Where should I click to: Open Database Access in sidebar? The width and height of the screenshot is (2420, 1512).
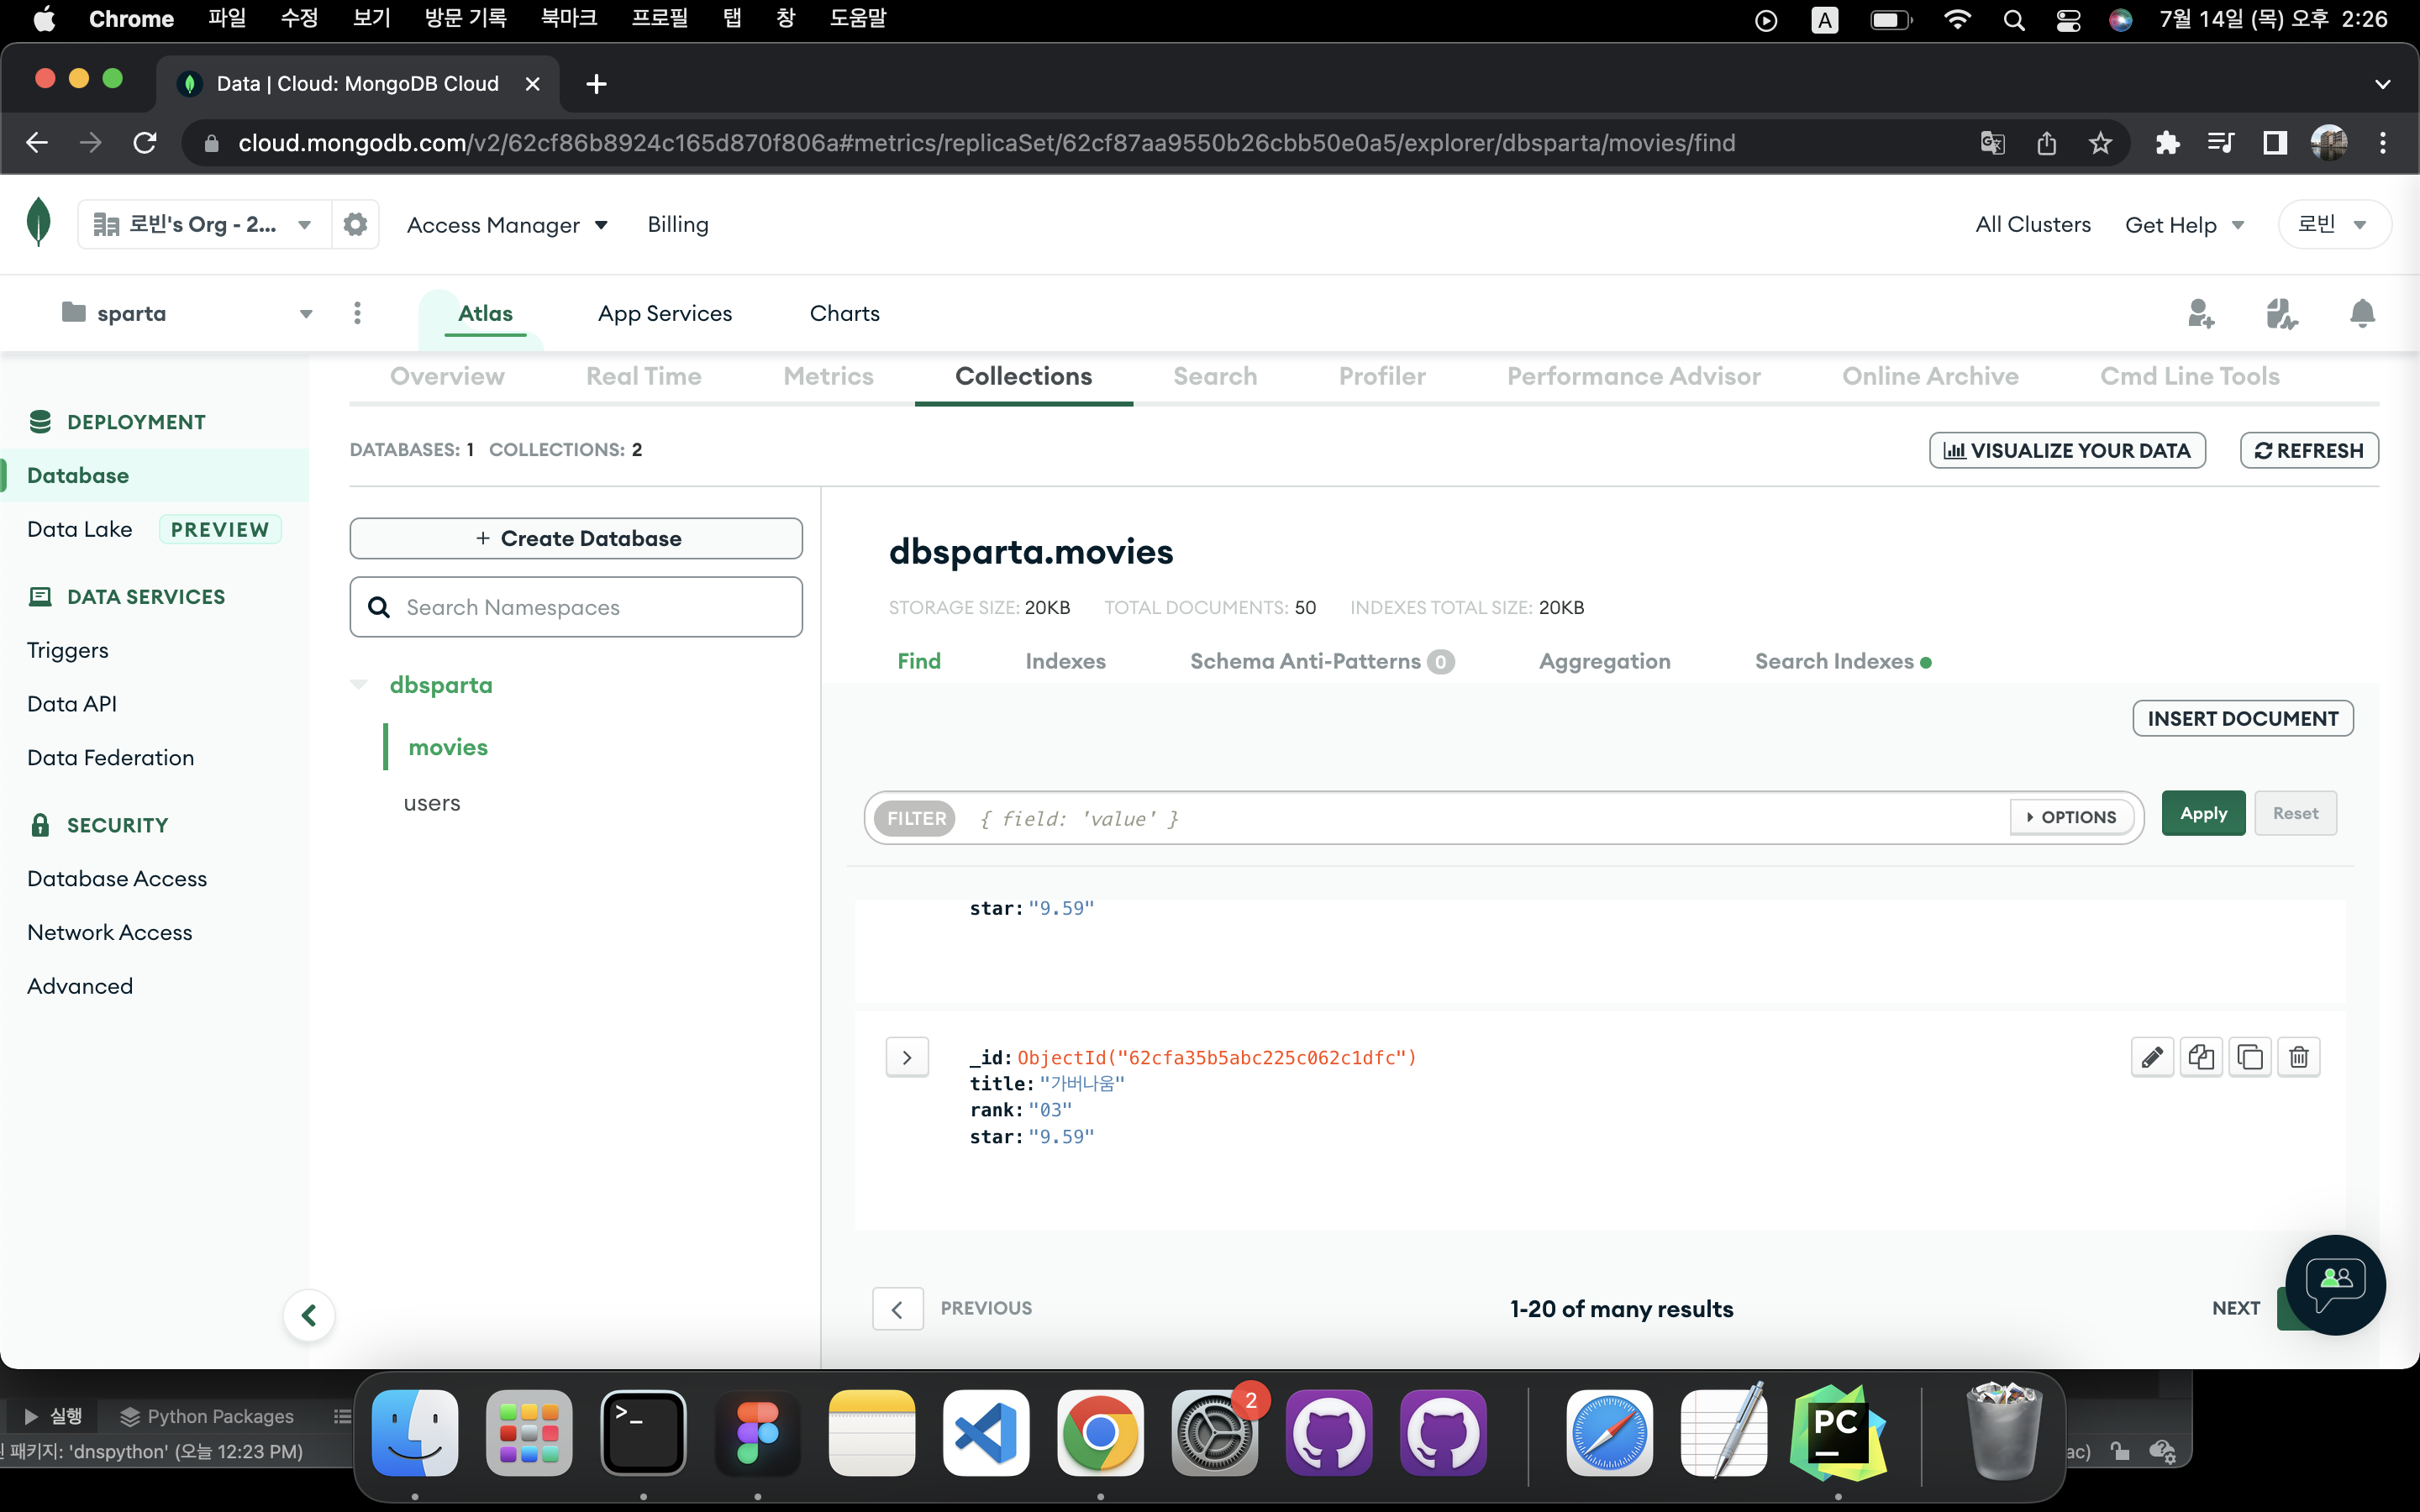click(117, 878)
